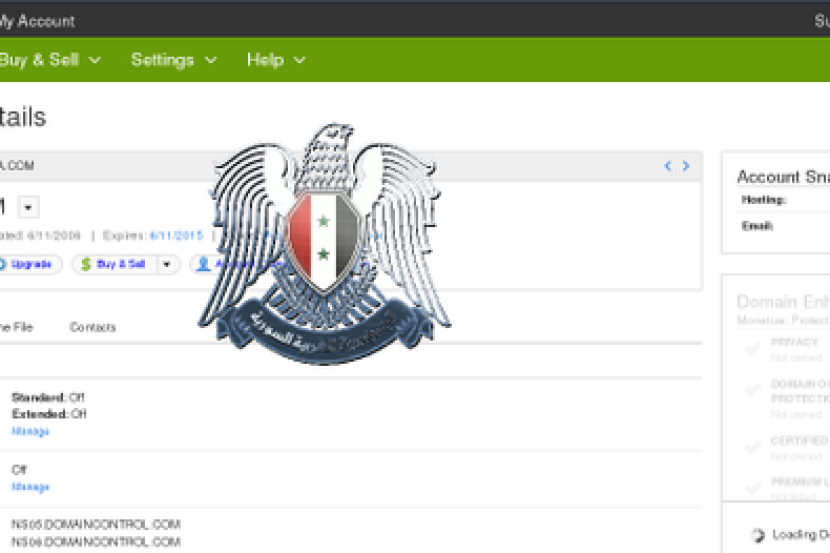This screenshot has height=553, width=830.
Task: Go to next domain with right arrow
Action: 686,166
